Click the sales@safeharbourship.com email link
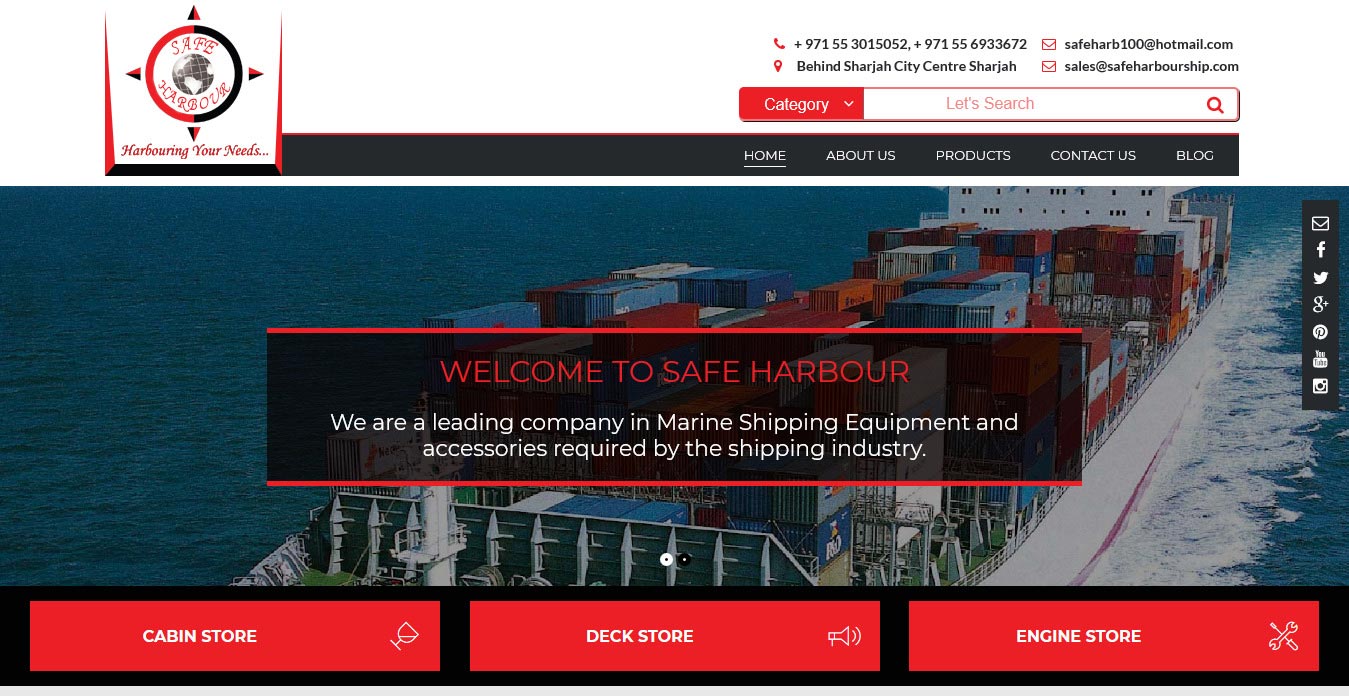1349x696 pixels. (x=1151, y=66)
